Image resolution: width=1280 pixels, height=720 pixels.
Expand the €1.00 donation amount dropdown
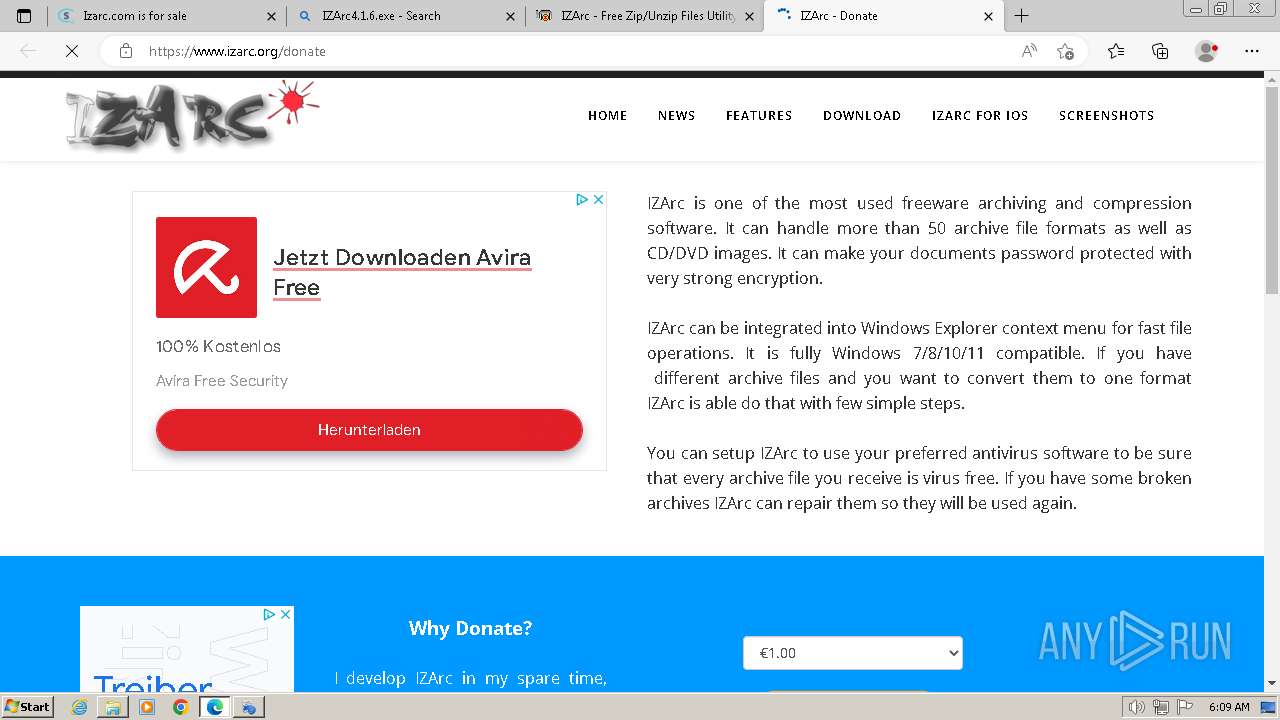tap(852, 653)
